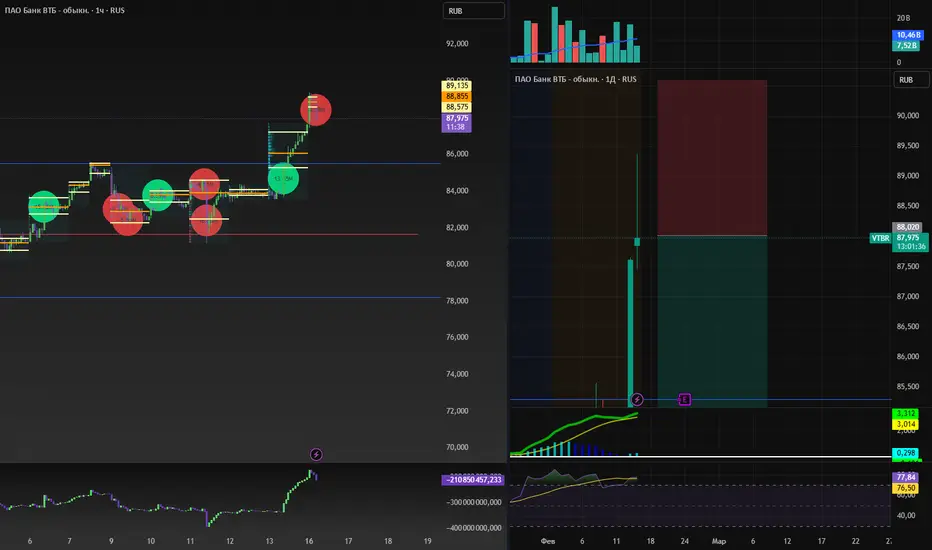Click the purple 77,84 RSI value label

[905, 477]
